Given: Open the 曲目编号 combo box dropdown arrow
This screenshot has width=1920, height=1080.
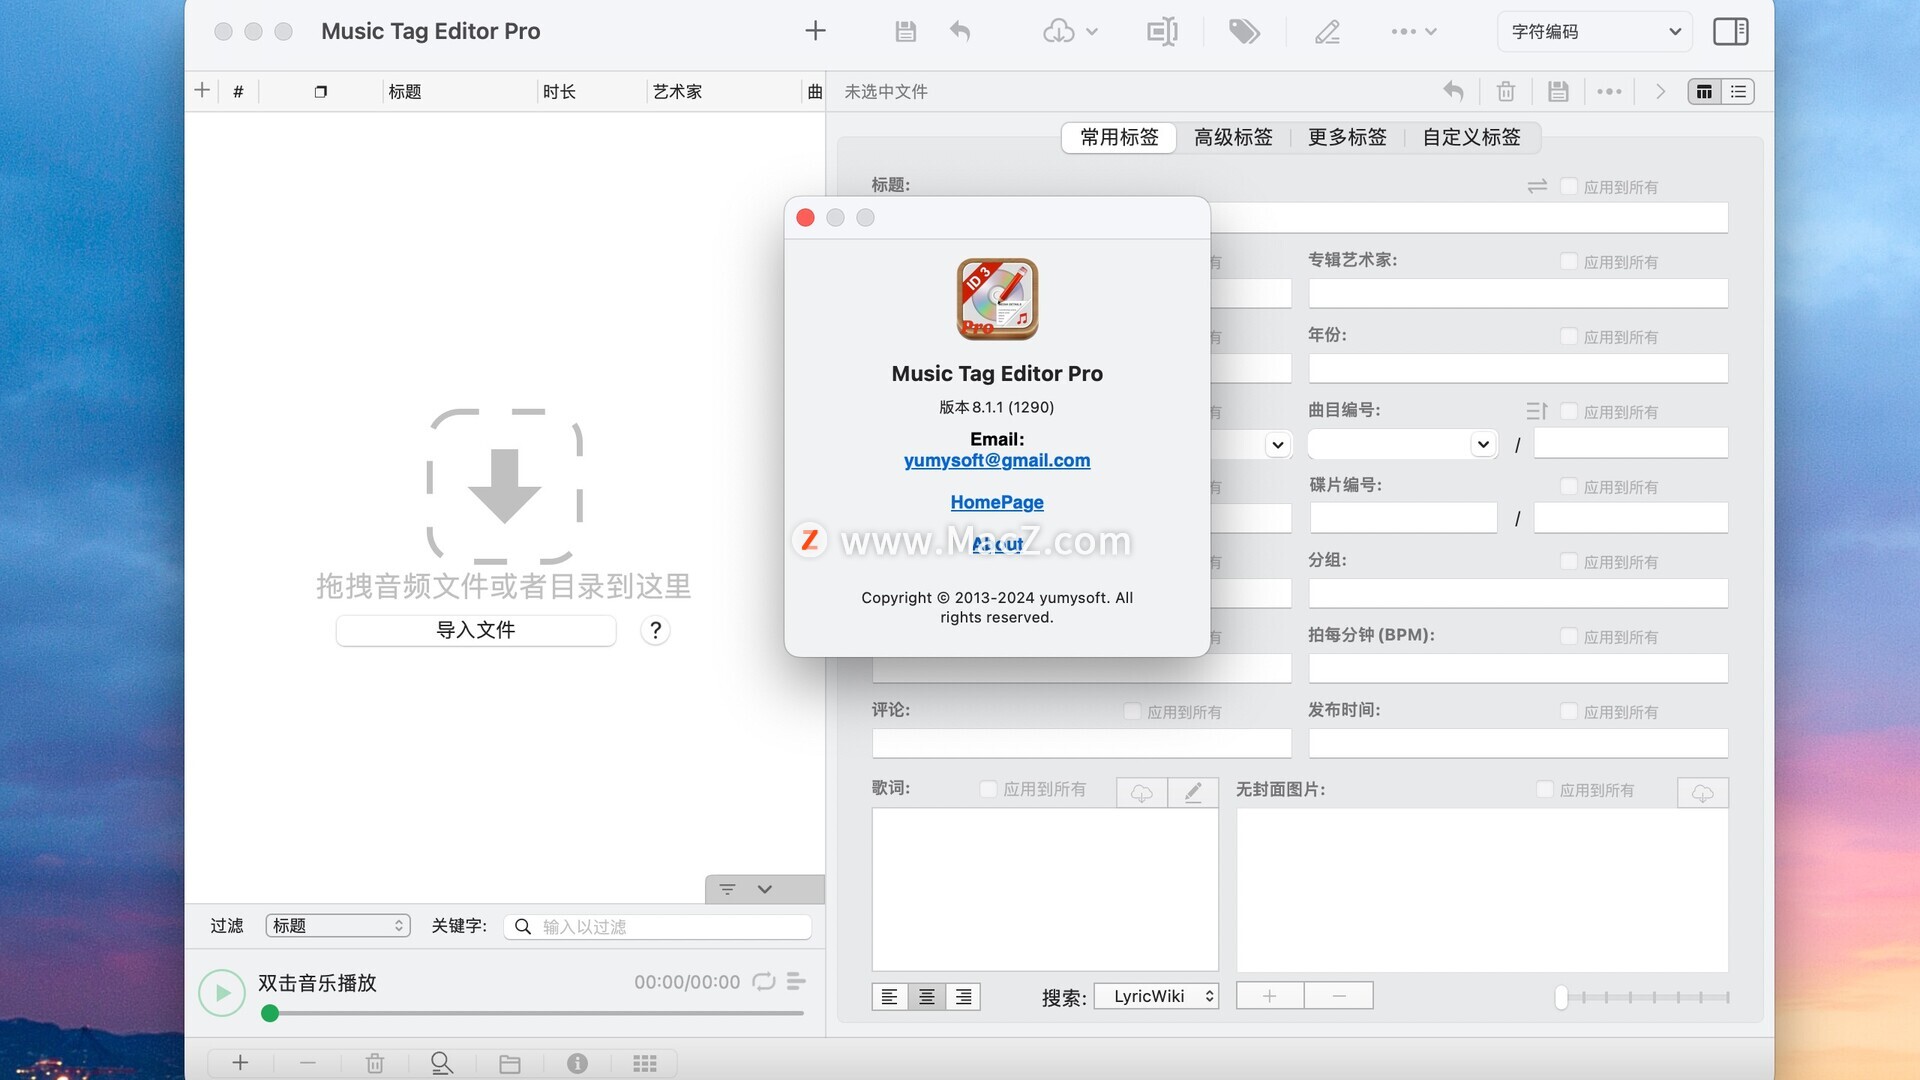Looking at the screenshot, I should click(x=1483, y=444).
